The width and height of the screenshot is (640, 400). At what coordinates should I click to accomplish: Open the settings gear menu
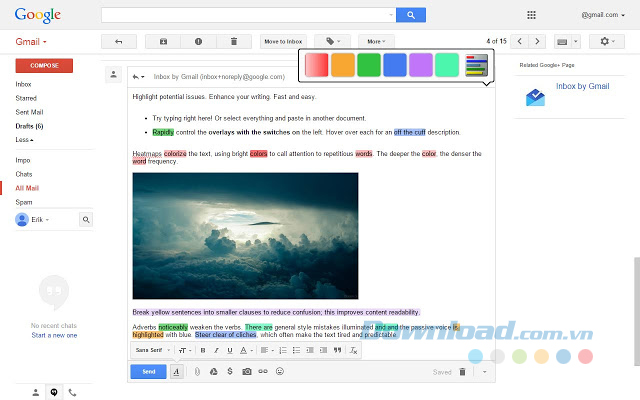tap(607, 41)
